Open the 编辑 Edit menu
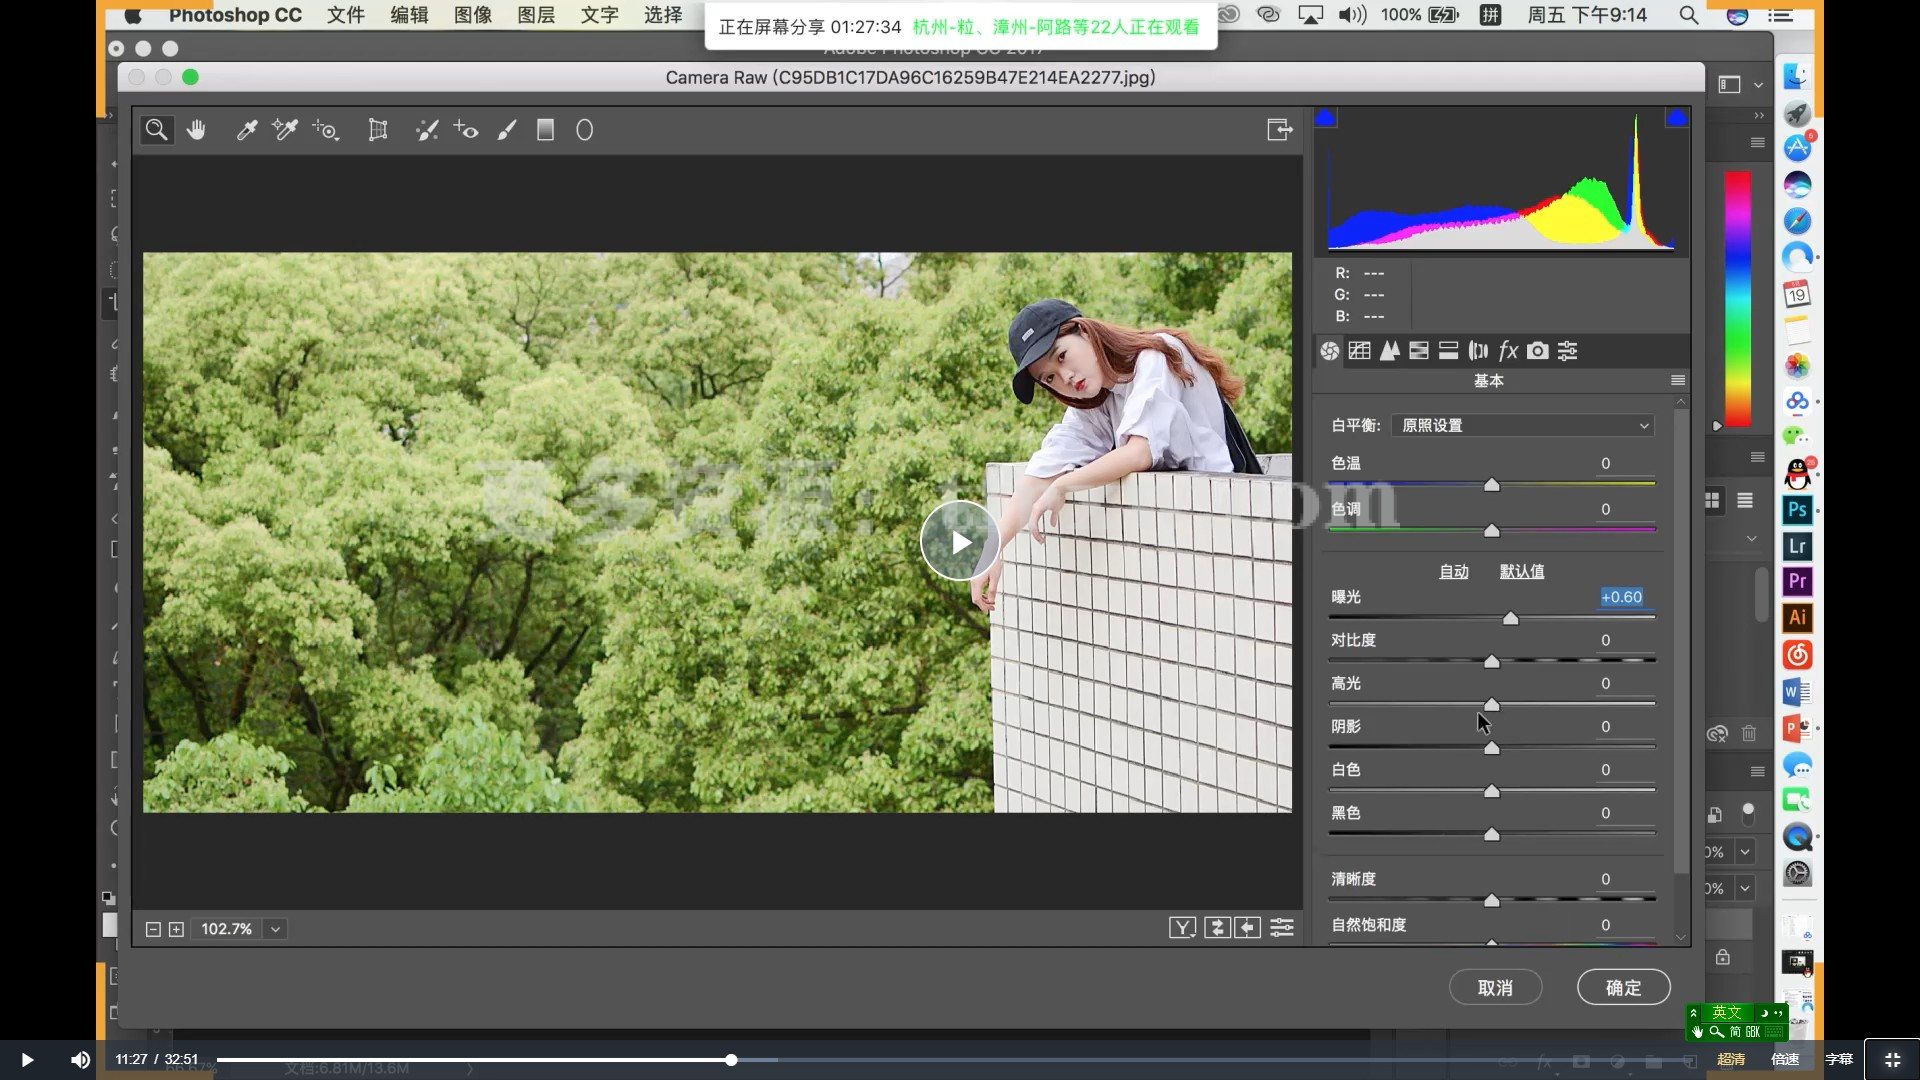1920x1080 pixels. (409, 15)
